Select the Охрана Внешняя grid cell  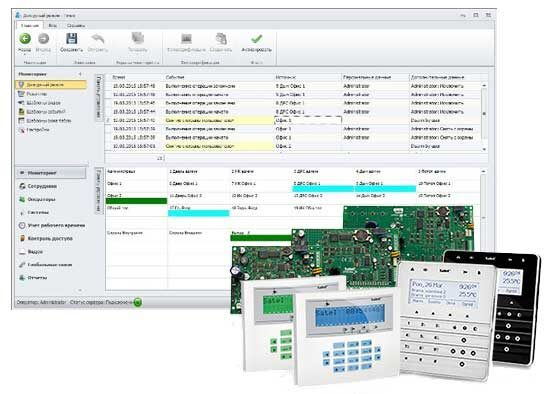tap(199, 235)
